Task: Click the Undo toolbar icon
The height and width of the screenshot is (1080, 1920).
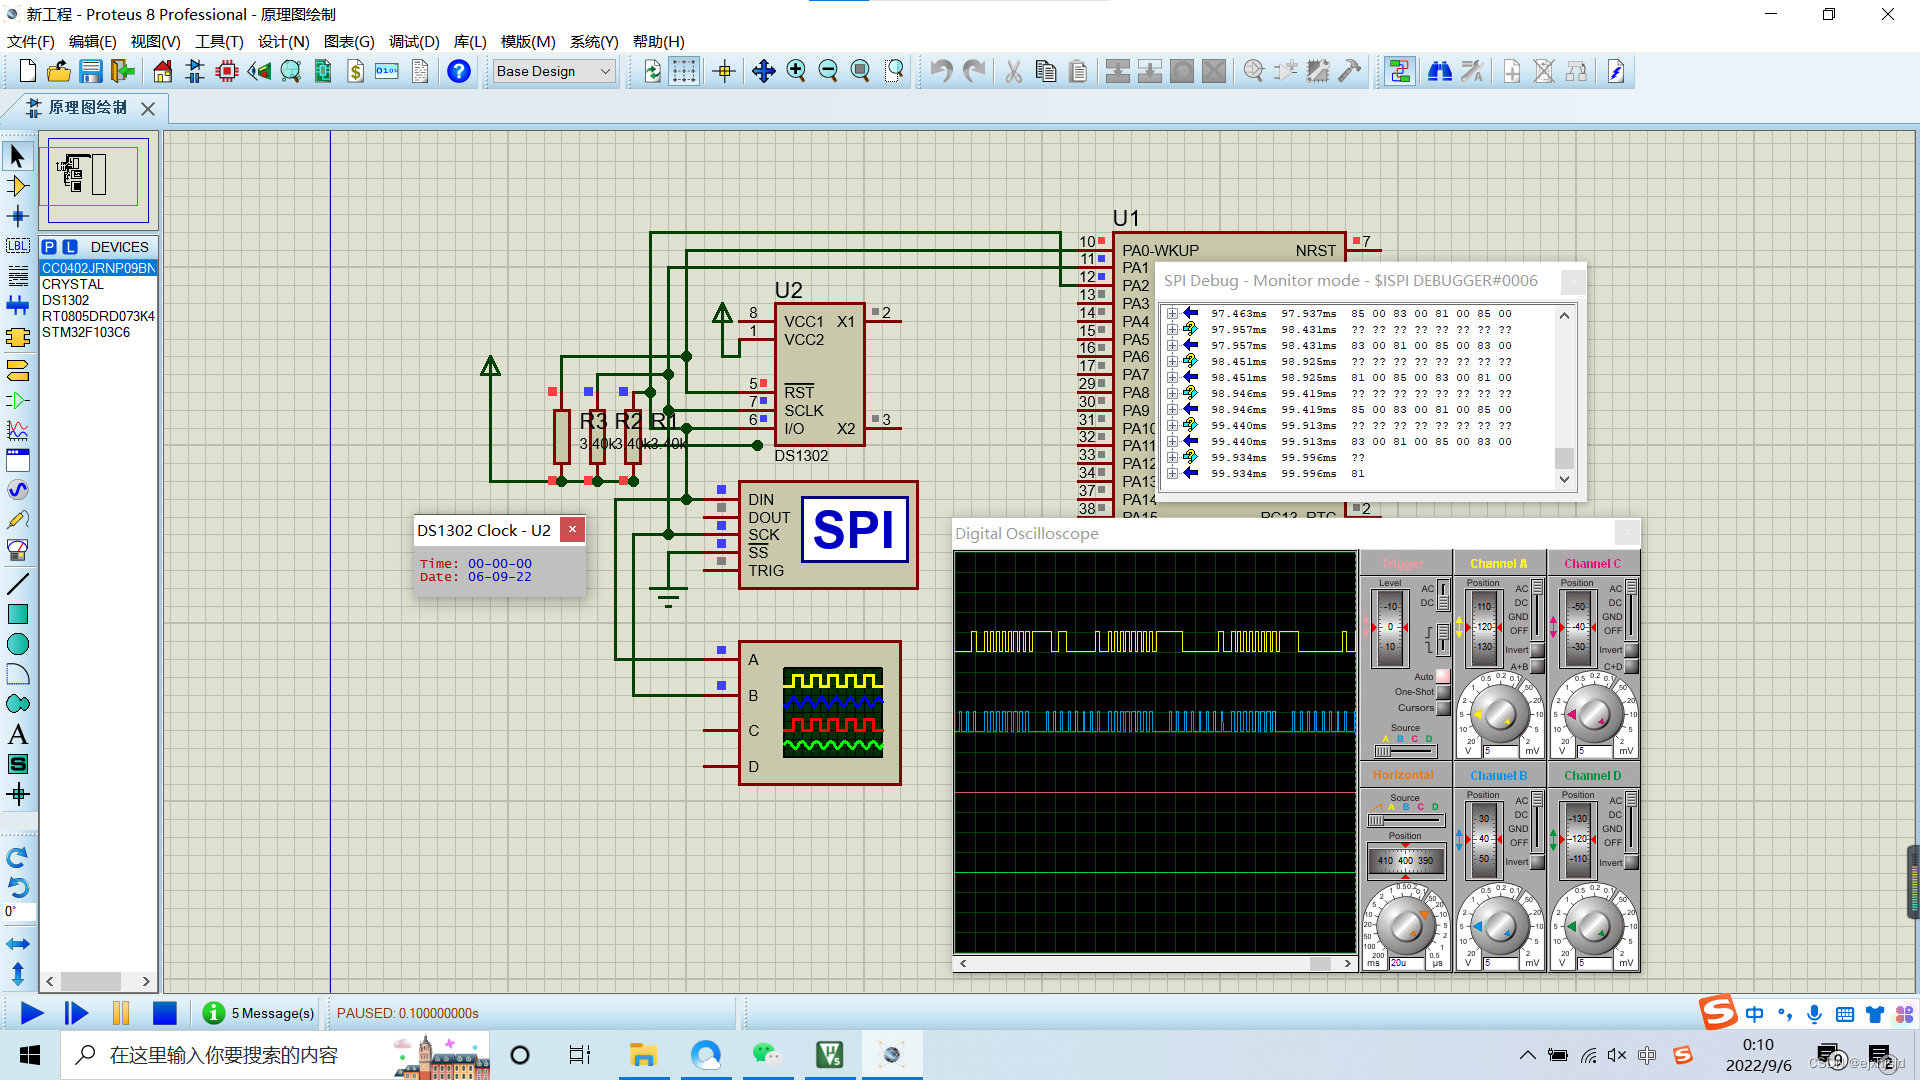Action: [941, 71]
